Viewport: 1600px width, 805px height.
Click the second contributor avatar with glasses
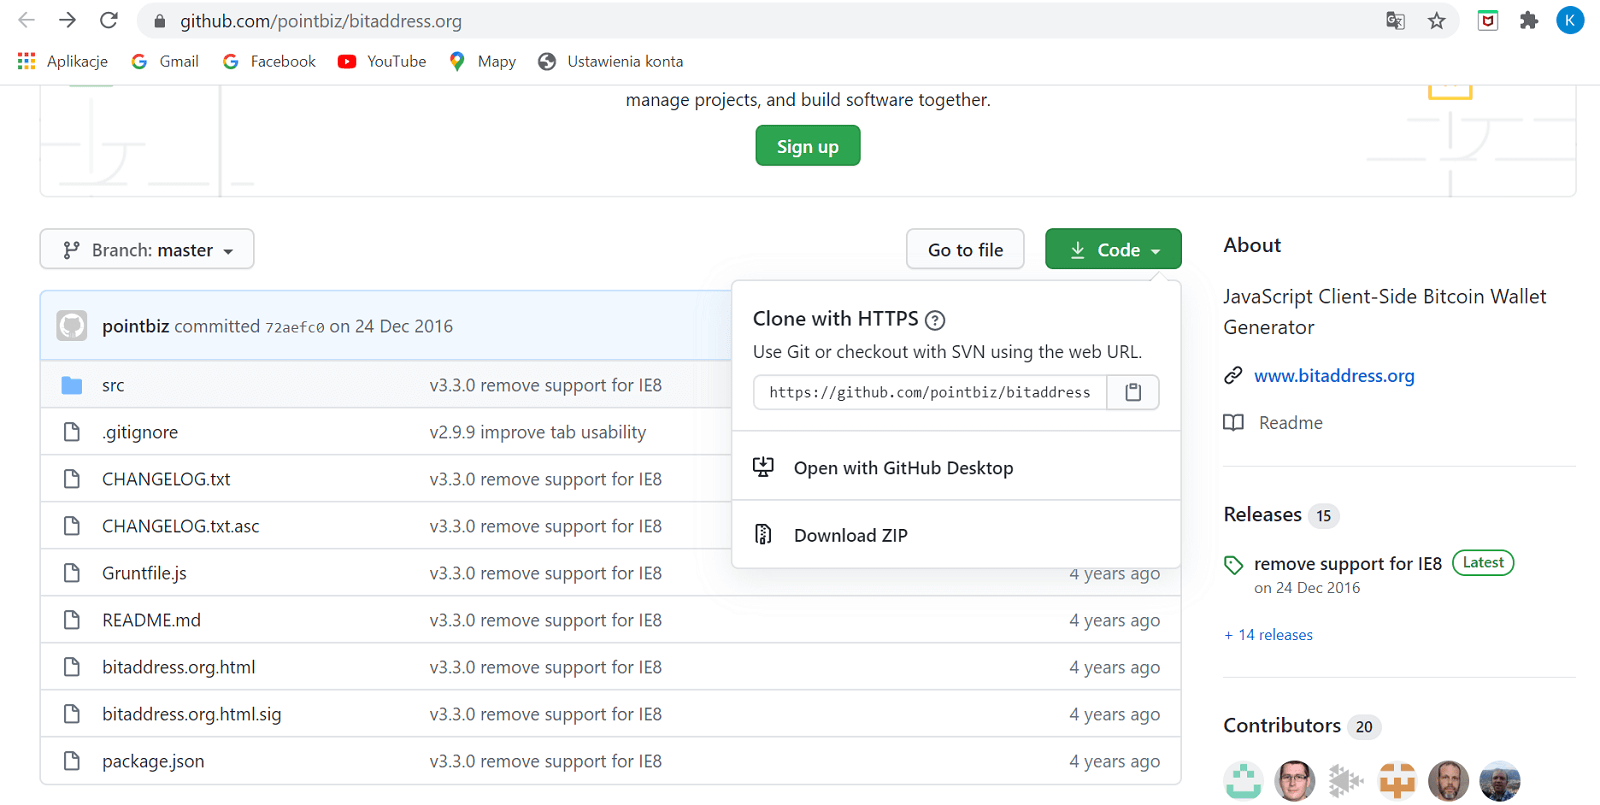point(1294,781)
